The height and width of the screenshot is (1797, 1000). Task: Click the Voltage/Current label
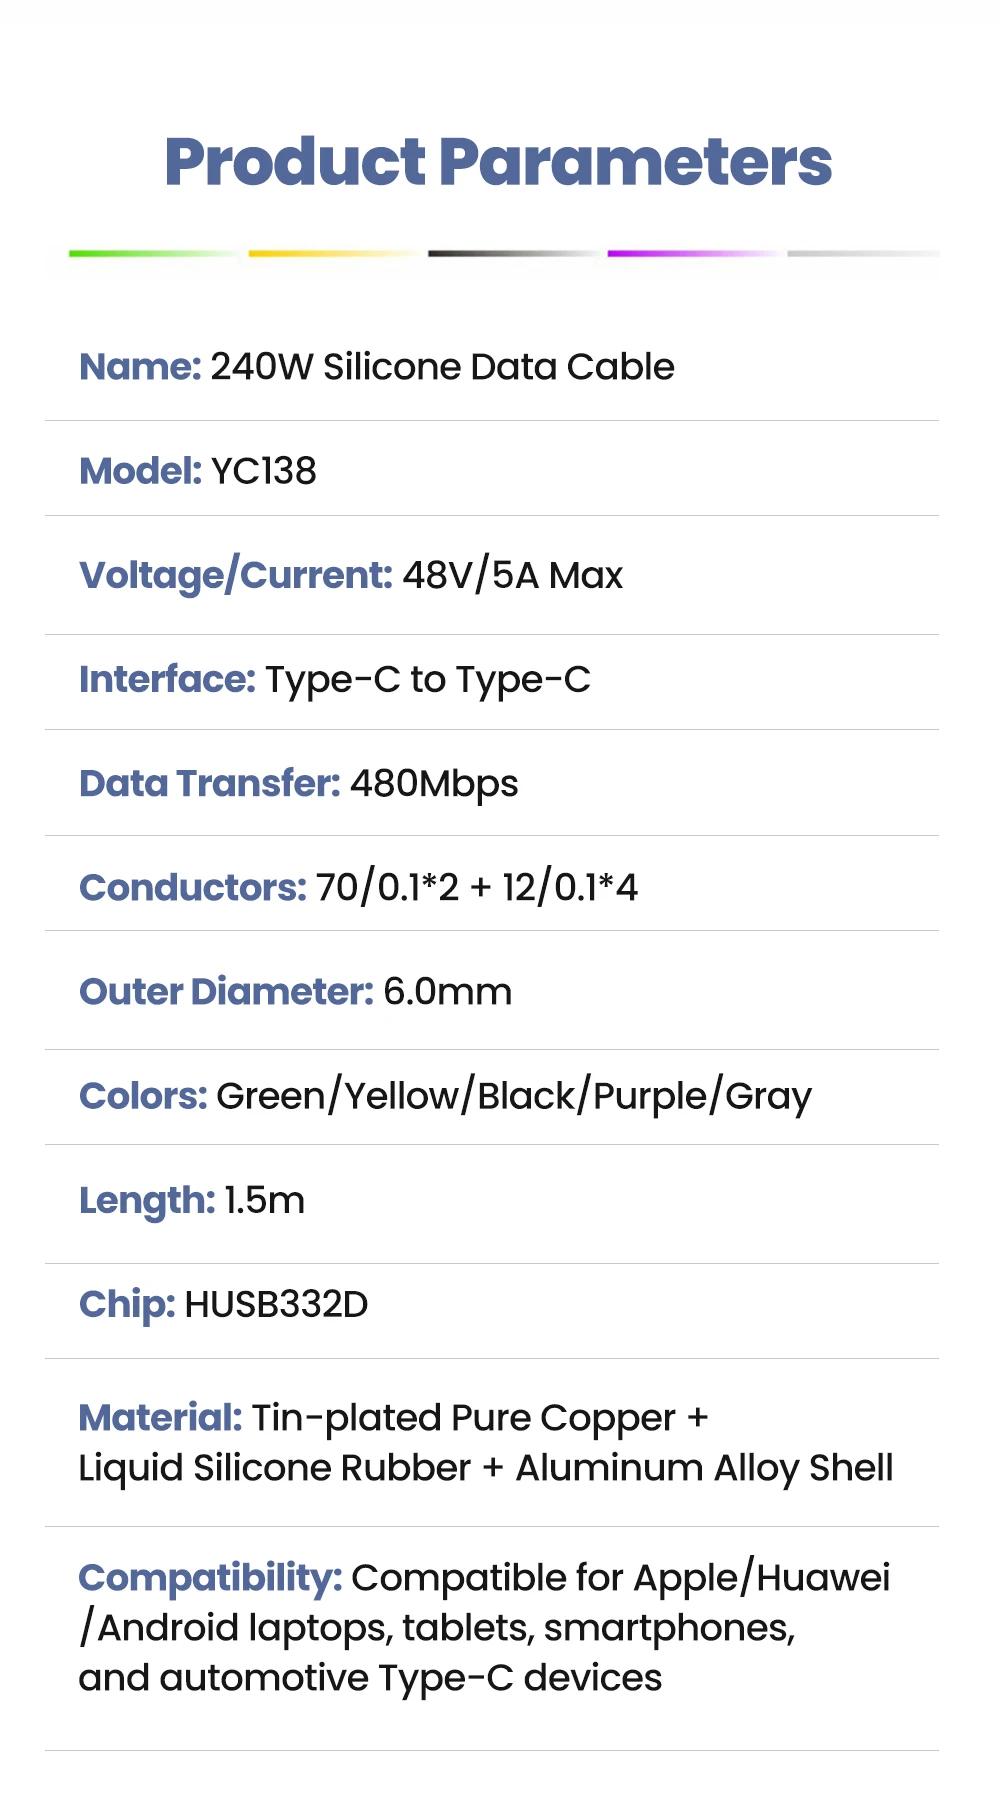(235, 575)
